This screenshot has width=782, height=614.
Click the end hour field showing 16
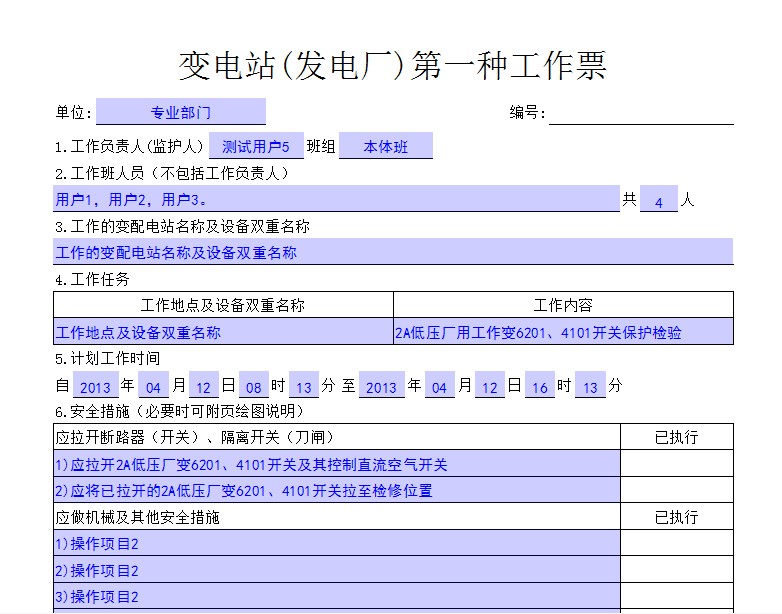(539, 386)
